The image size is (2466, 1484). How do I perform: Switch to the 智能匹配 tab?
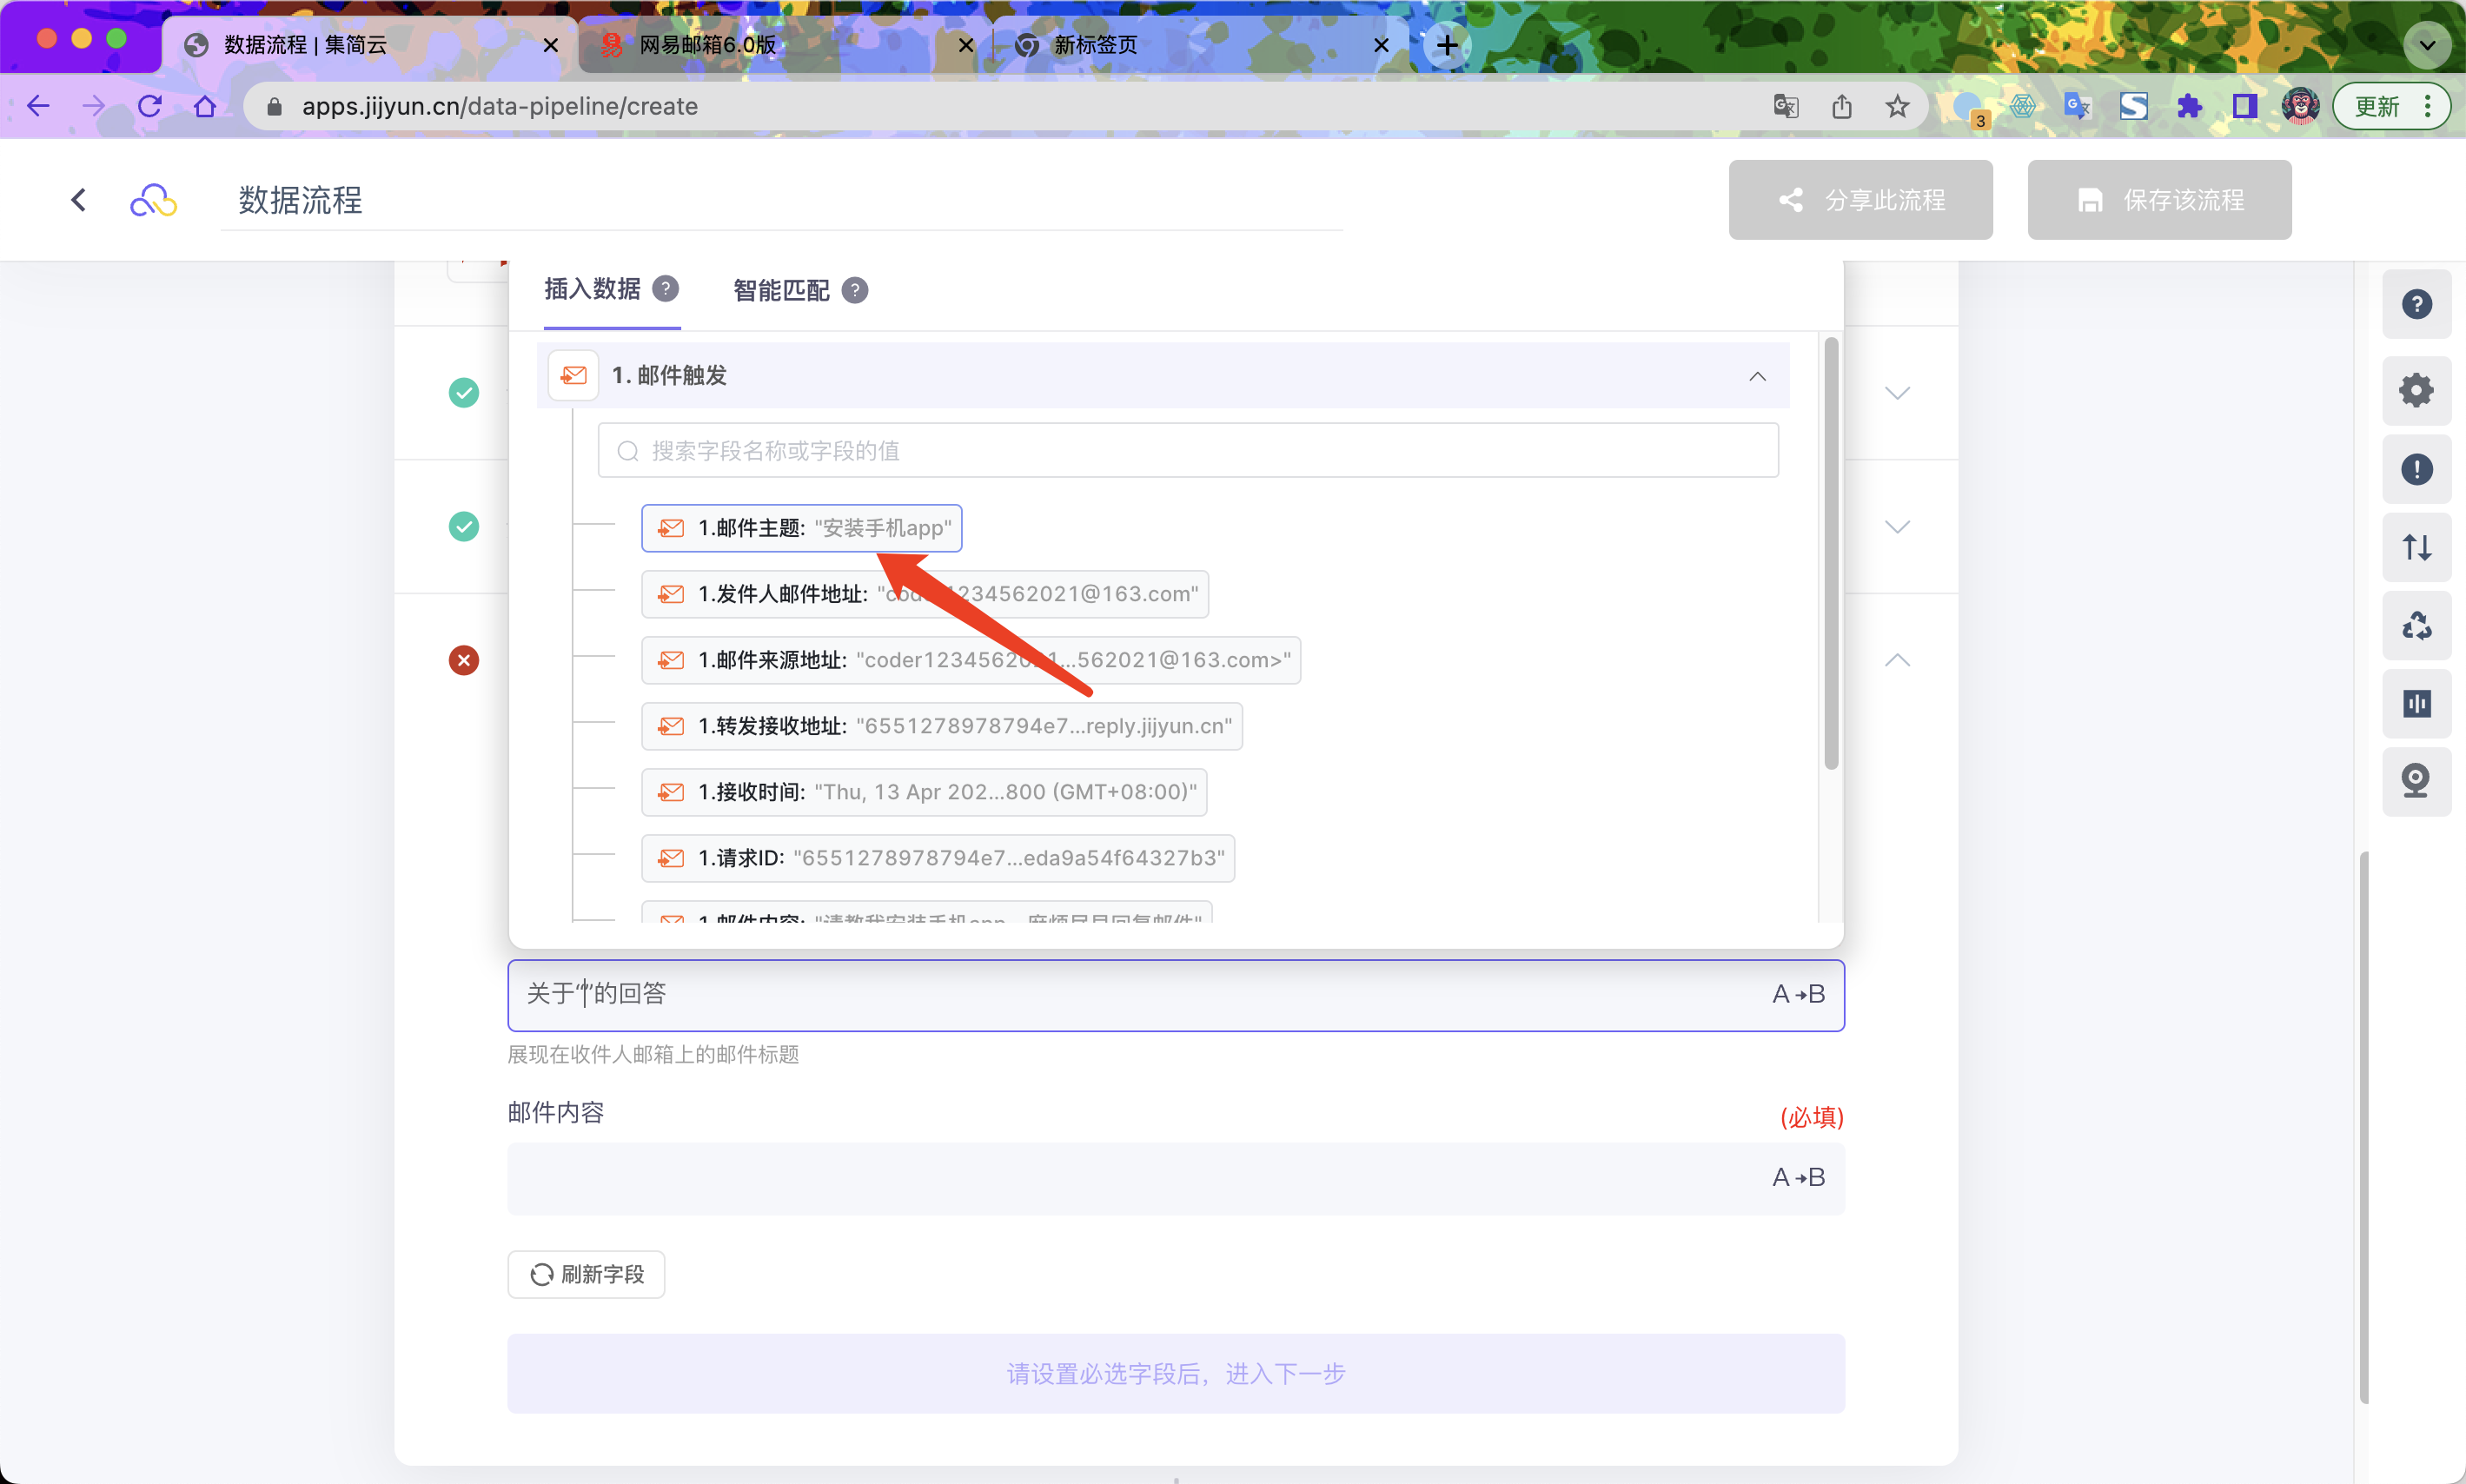pyautogui.click(x=781, y=290)
